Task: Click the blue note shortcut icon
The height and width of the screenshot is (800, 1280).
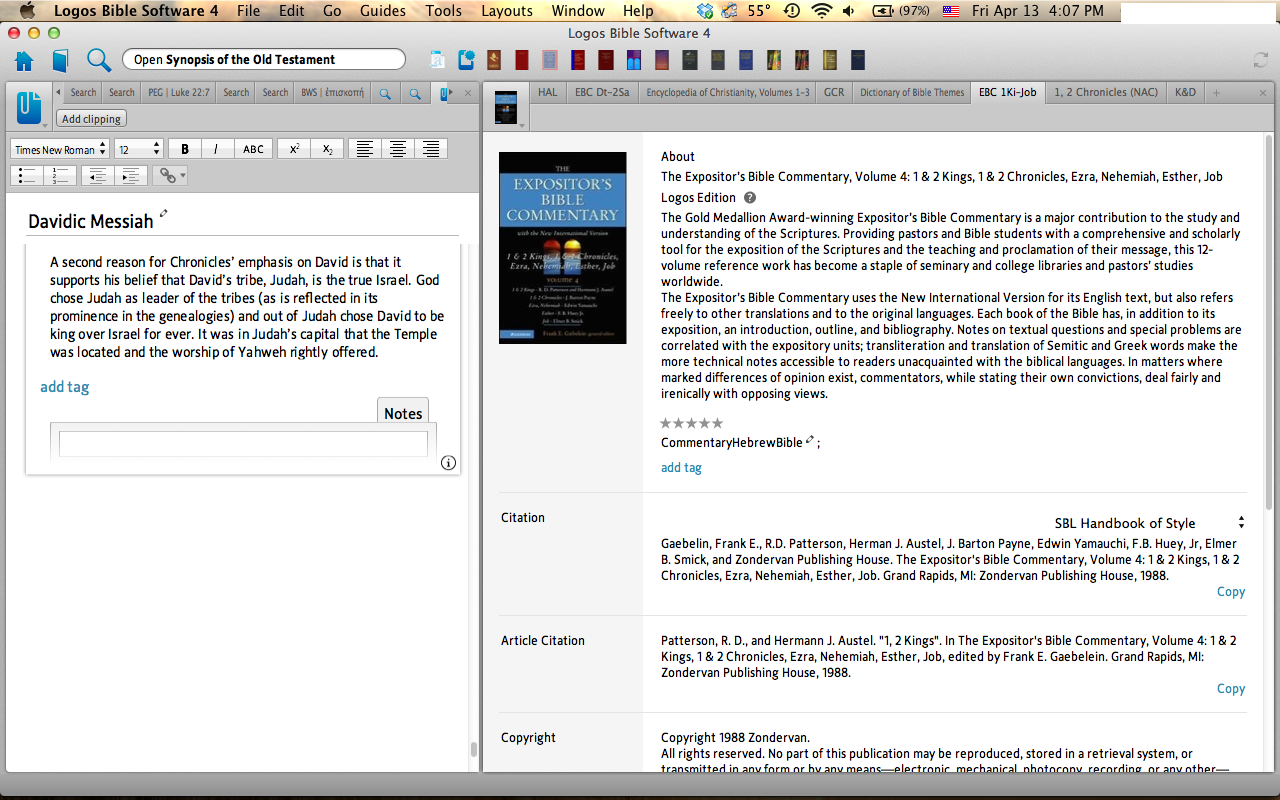Action: coord(466,60)
